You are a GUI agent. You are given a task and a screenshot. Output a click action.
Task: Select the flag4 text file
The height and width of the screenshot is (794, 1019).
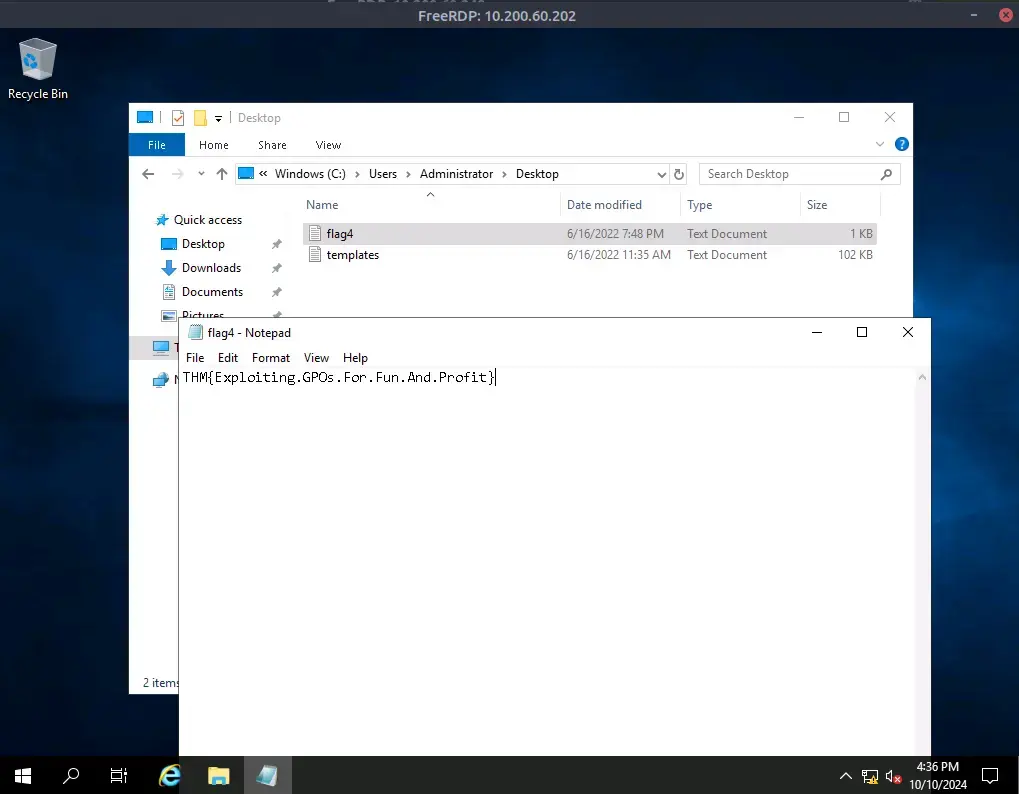(589, 234)
